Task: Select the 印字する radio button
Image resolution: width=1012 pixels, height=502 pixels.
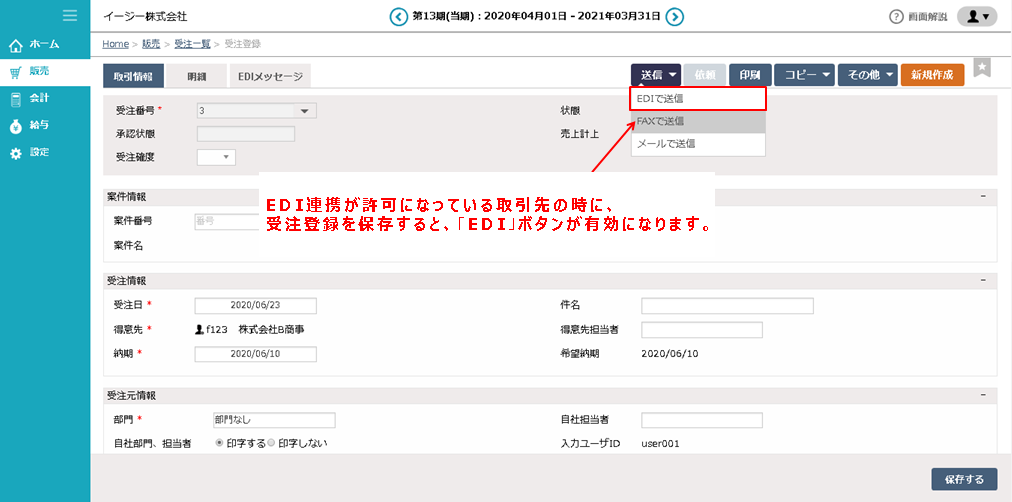Action: tap(219, 442)
